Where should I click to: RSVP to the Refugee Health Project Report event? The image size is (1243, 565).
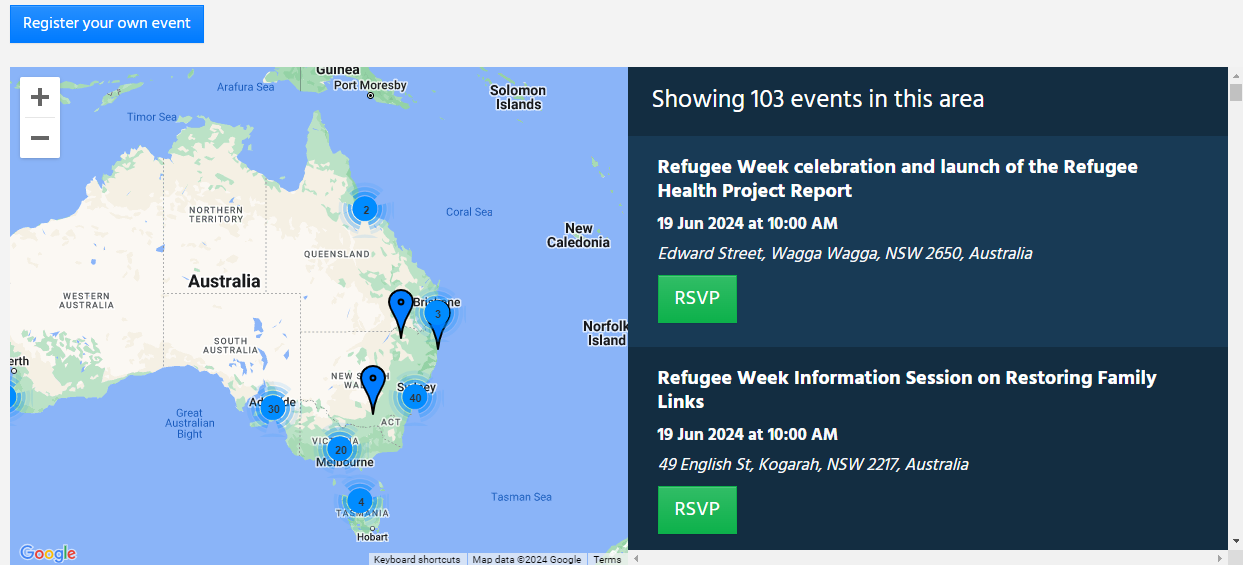click(697, 299)
